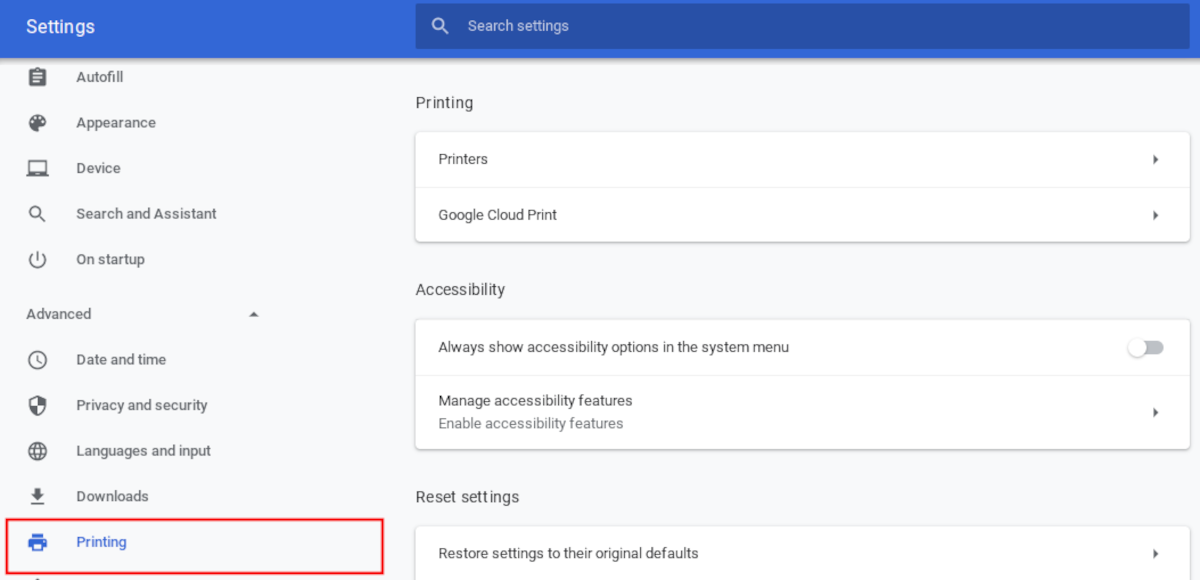This screenshot has width=1200, height=580.
Task: Collapse the Advanced settings section
Action: tap(254, 313)
